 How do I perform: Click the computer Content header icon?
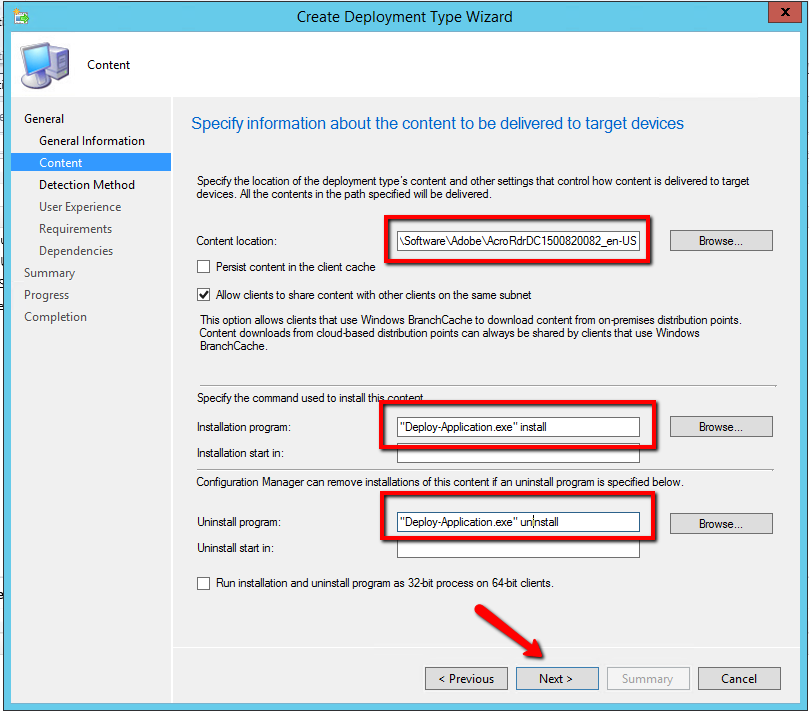(45, 63)
